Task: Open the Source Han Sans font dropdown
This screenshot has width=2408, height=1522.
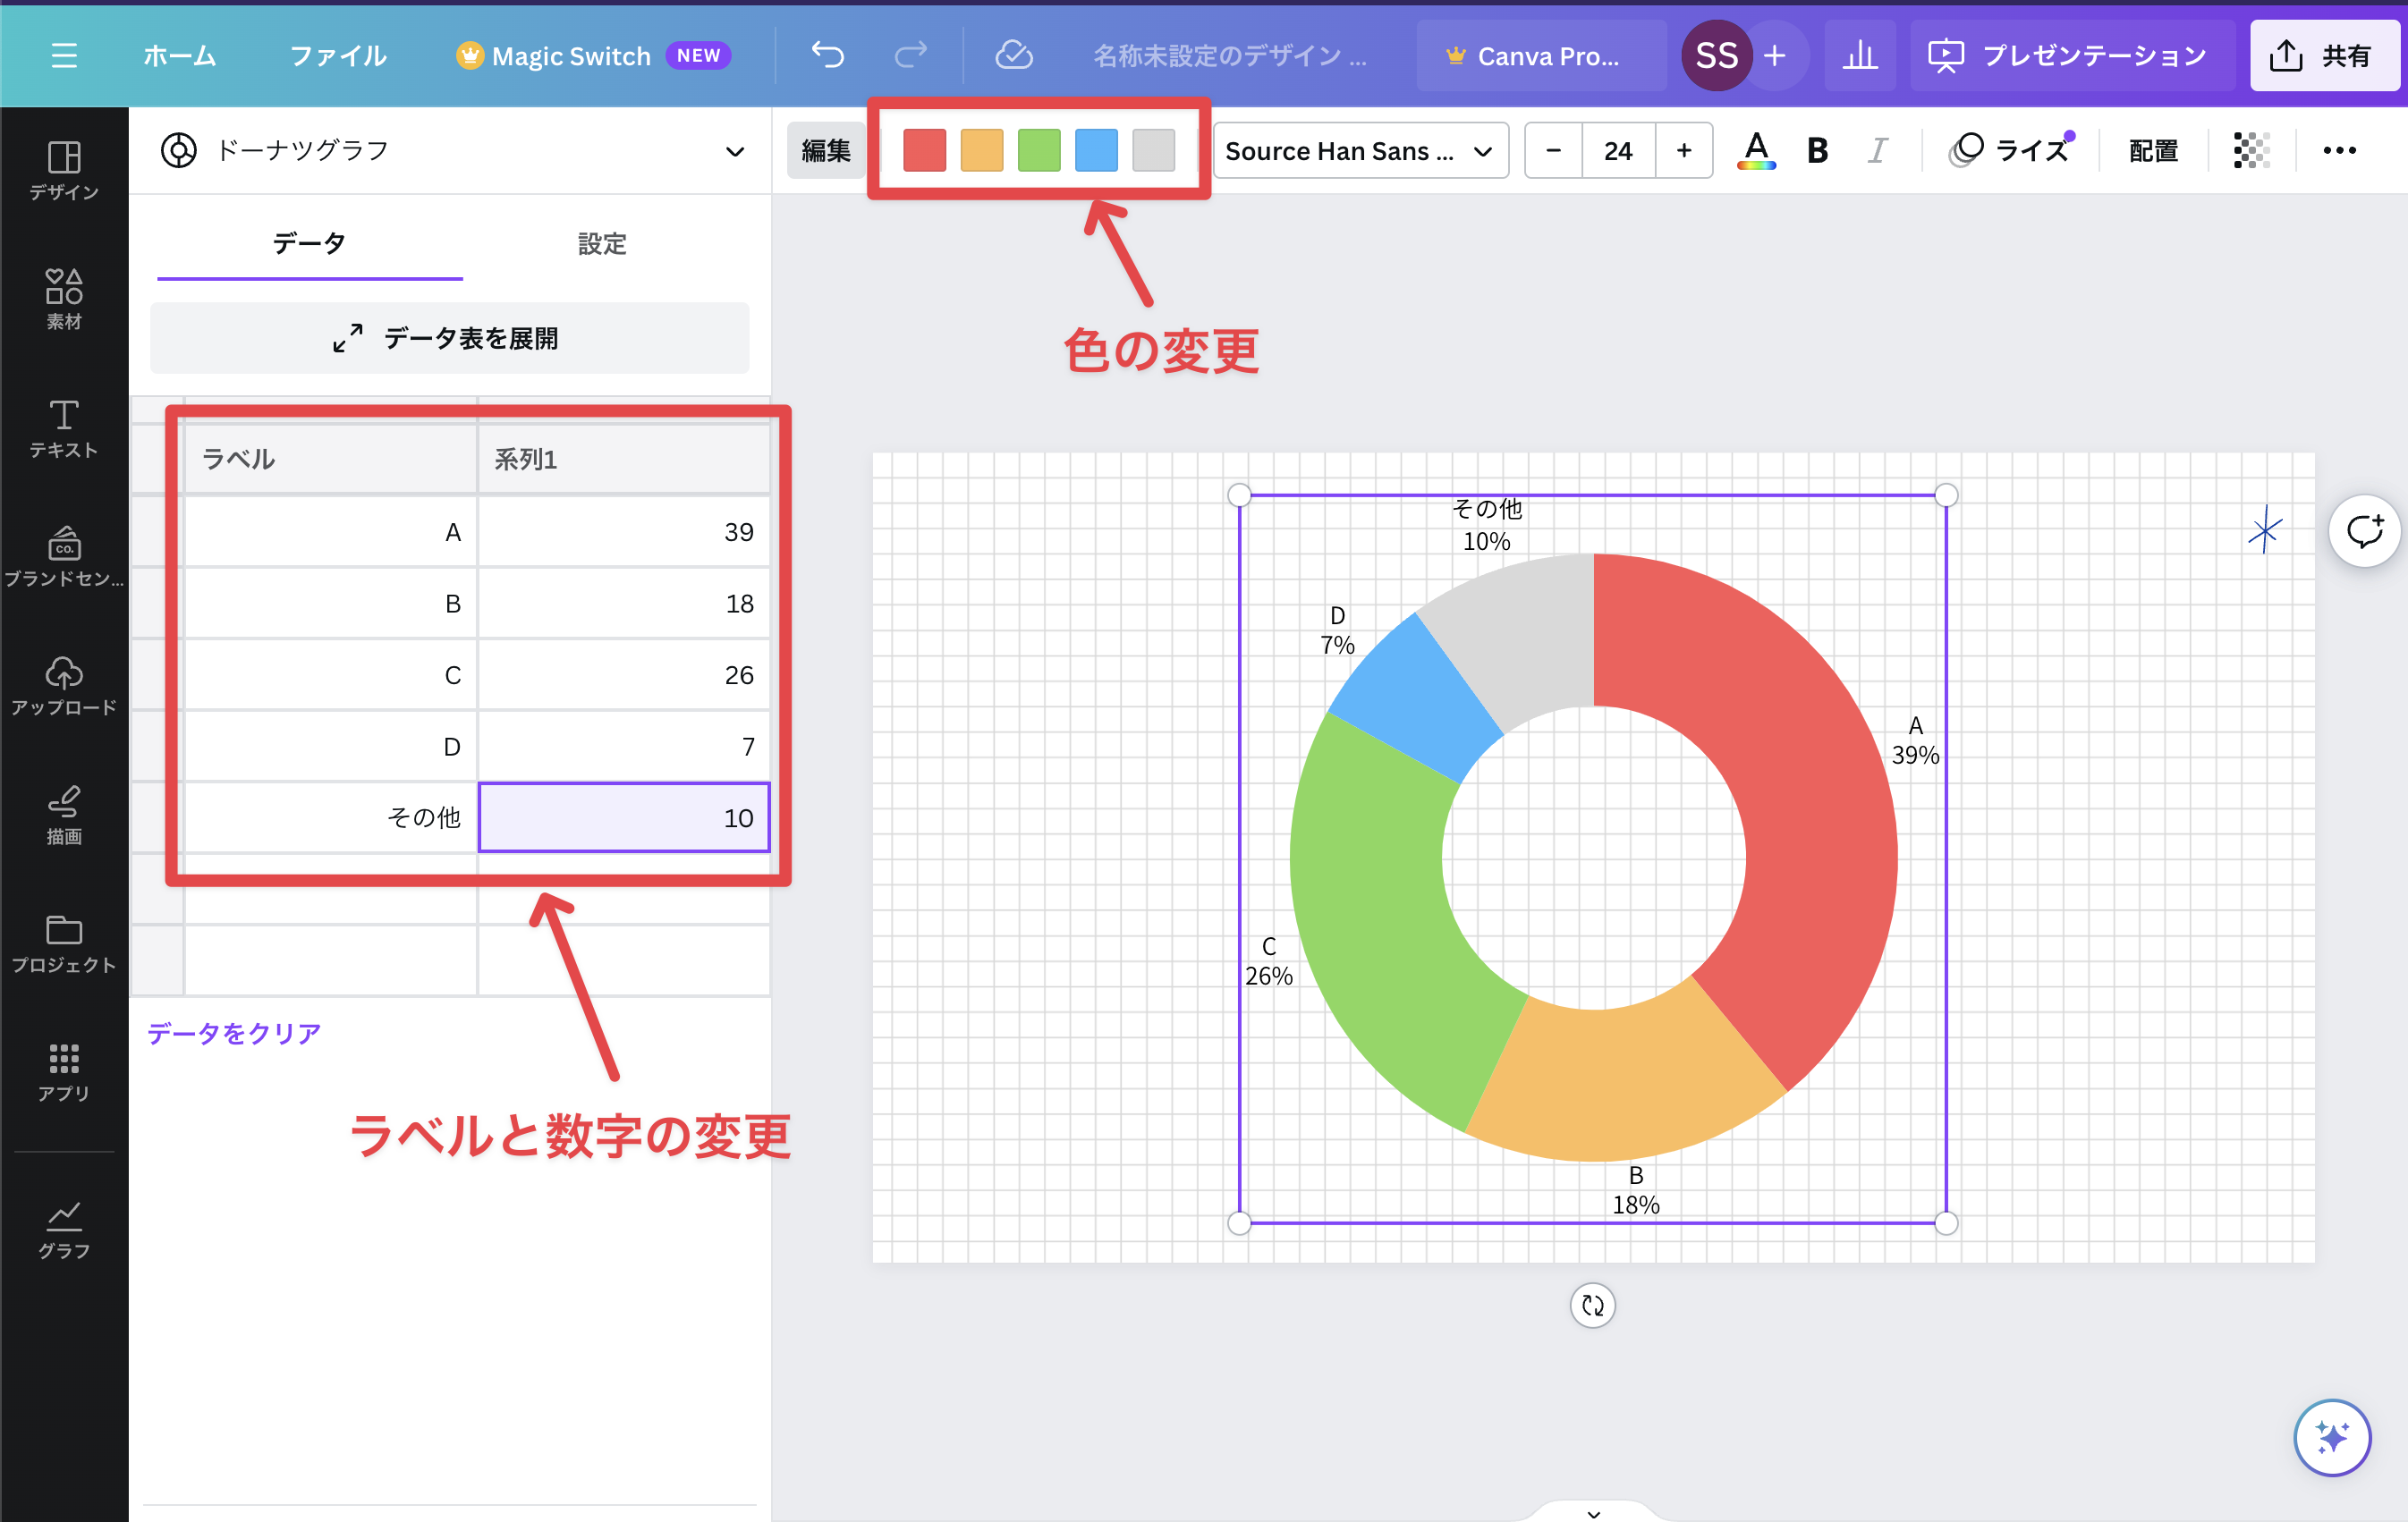Action: (1359, 151)
